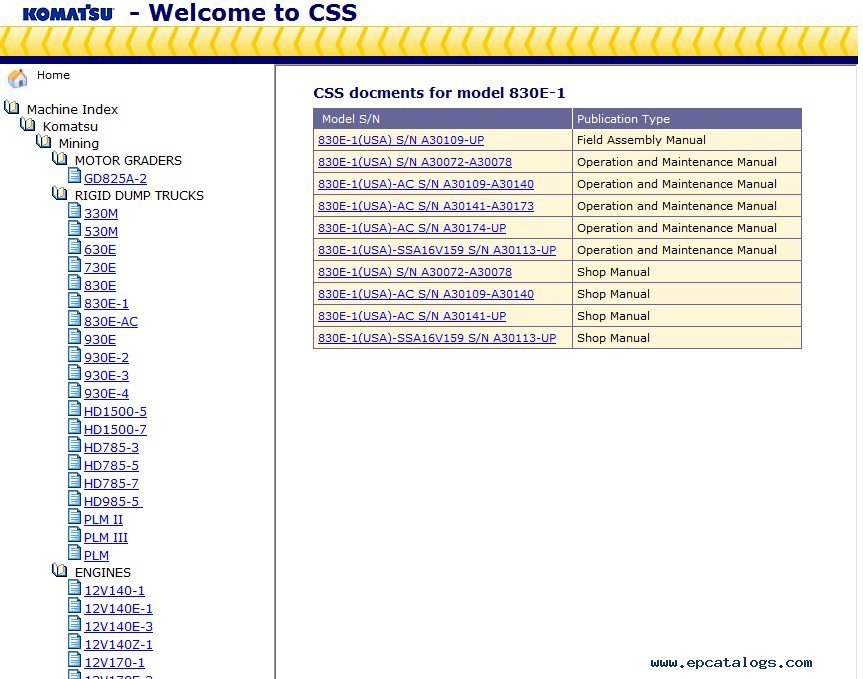Select the page icon beside 630E

74,247
